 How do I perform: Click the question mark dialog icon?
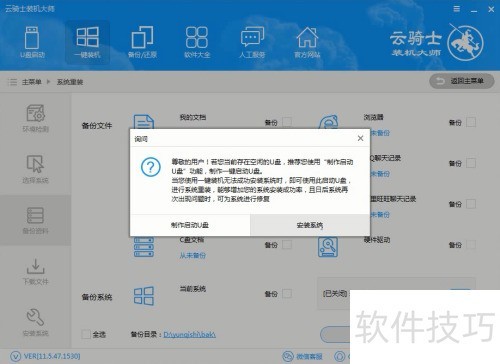pos(151,167)
